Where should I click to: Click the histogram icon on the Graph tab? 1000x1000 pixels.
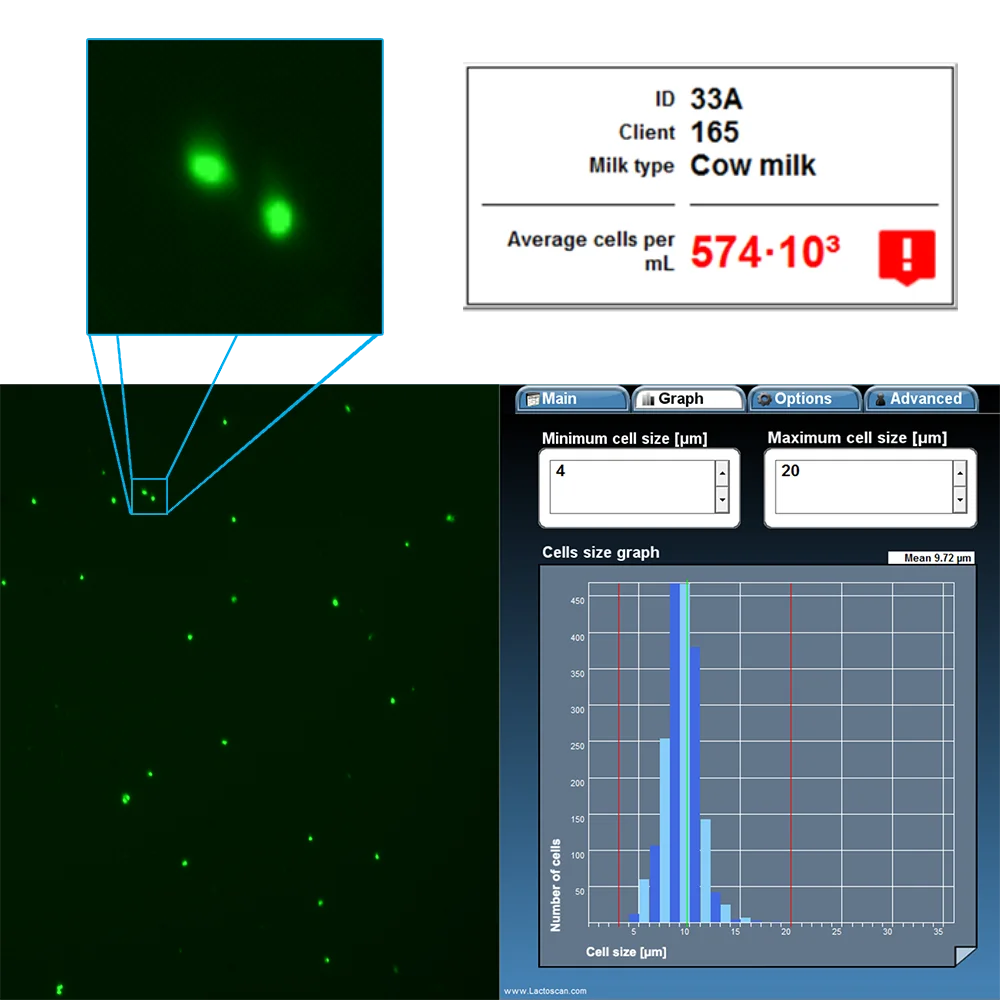click(648, 398)
